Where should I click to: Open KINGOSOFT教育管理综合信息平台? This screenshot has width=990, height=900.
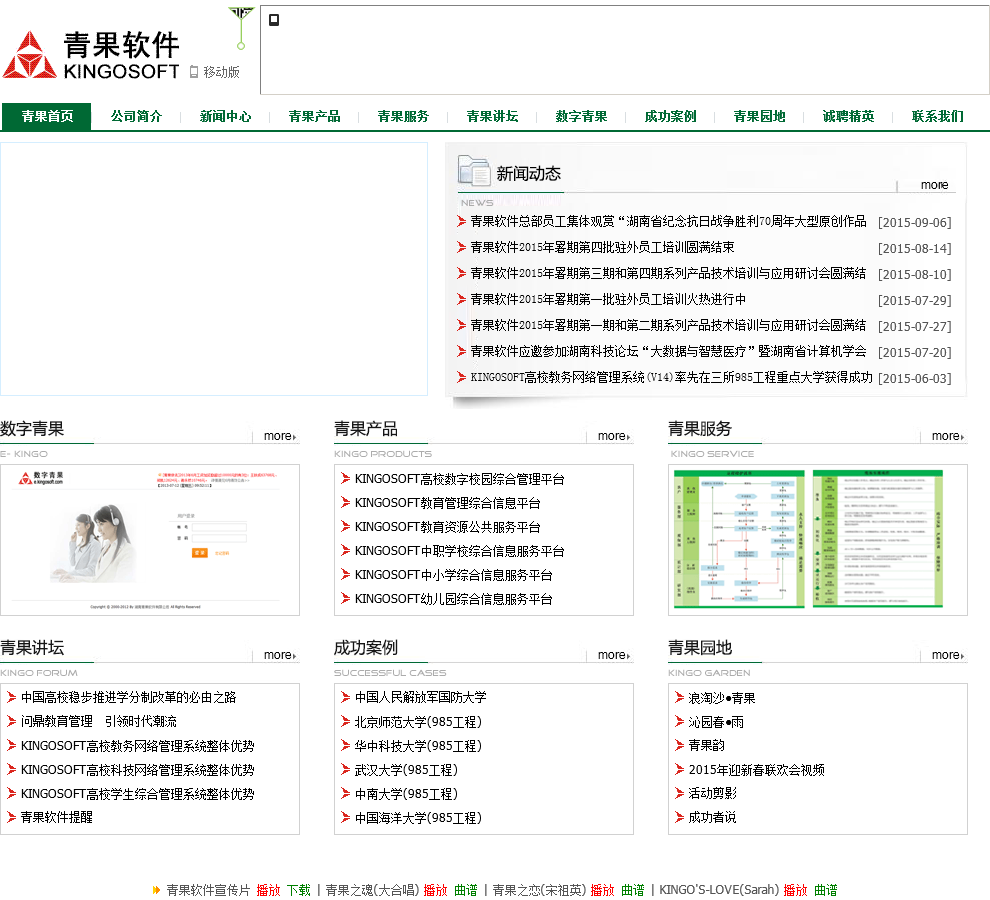(448, 503)
